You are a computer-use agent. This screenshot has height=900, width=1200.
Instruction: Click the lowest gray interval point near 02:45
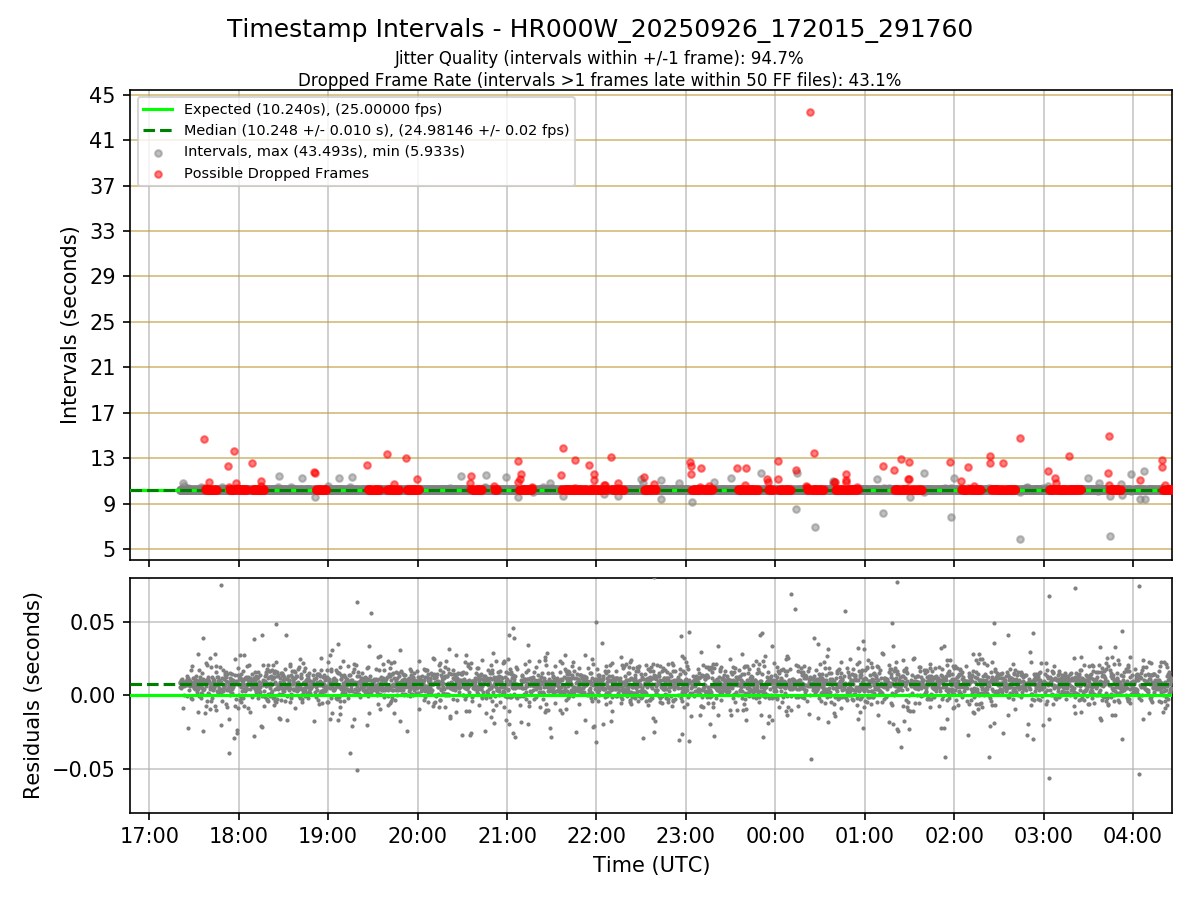[1020, 539]
